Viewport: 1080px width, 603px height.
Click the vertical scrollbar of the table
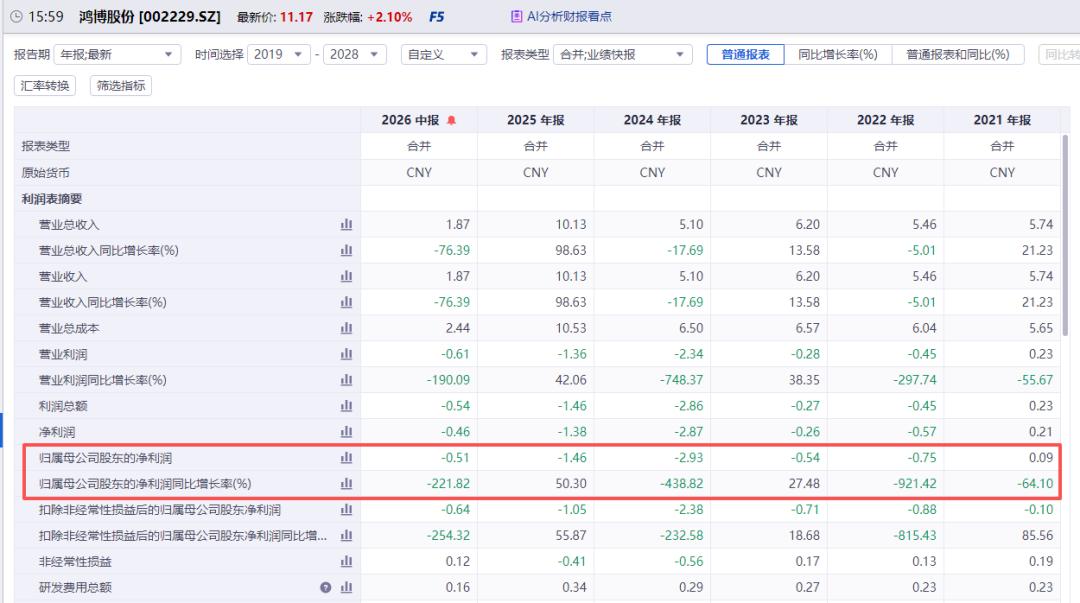click(1065, 227)
